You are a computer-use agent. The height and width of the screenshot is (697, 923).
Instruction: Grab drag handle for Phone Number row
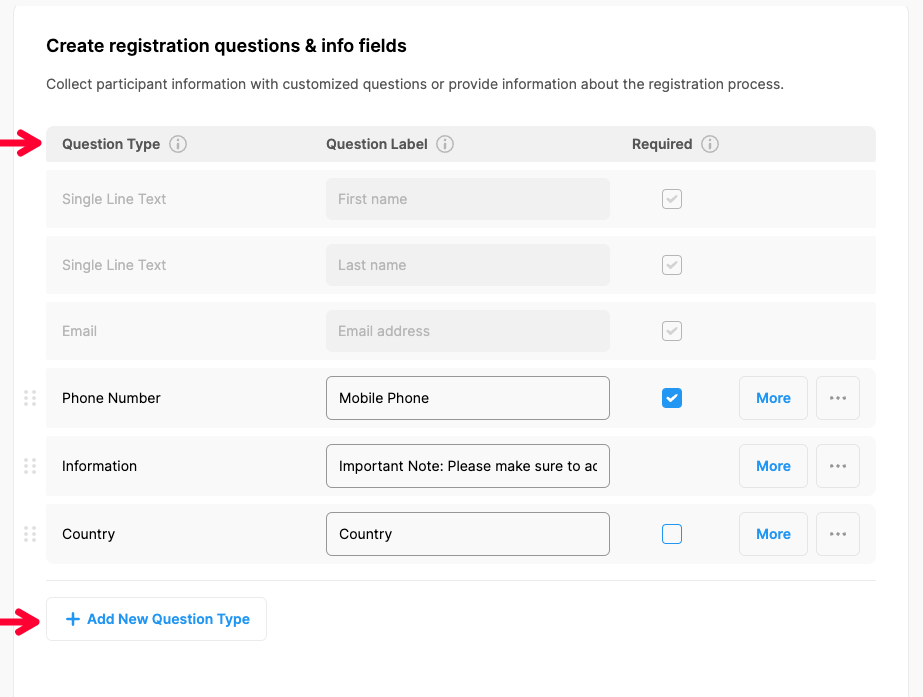pos(30,398)
